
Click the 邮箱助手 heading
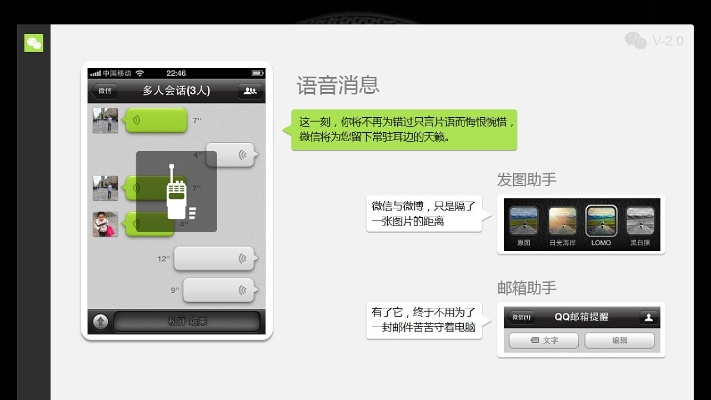[526, 288]
